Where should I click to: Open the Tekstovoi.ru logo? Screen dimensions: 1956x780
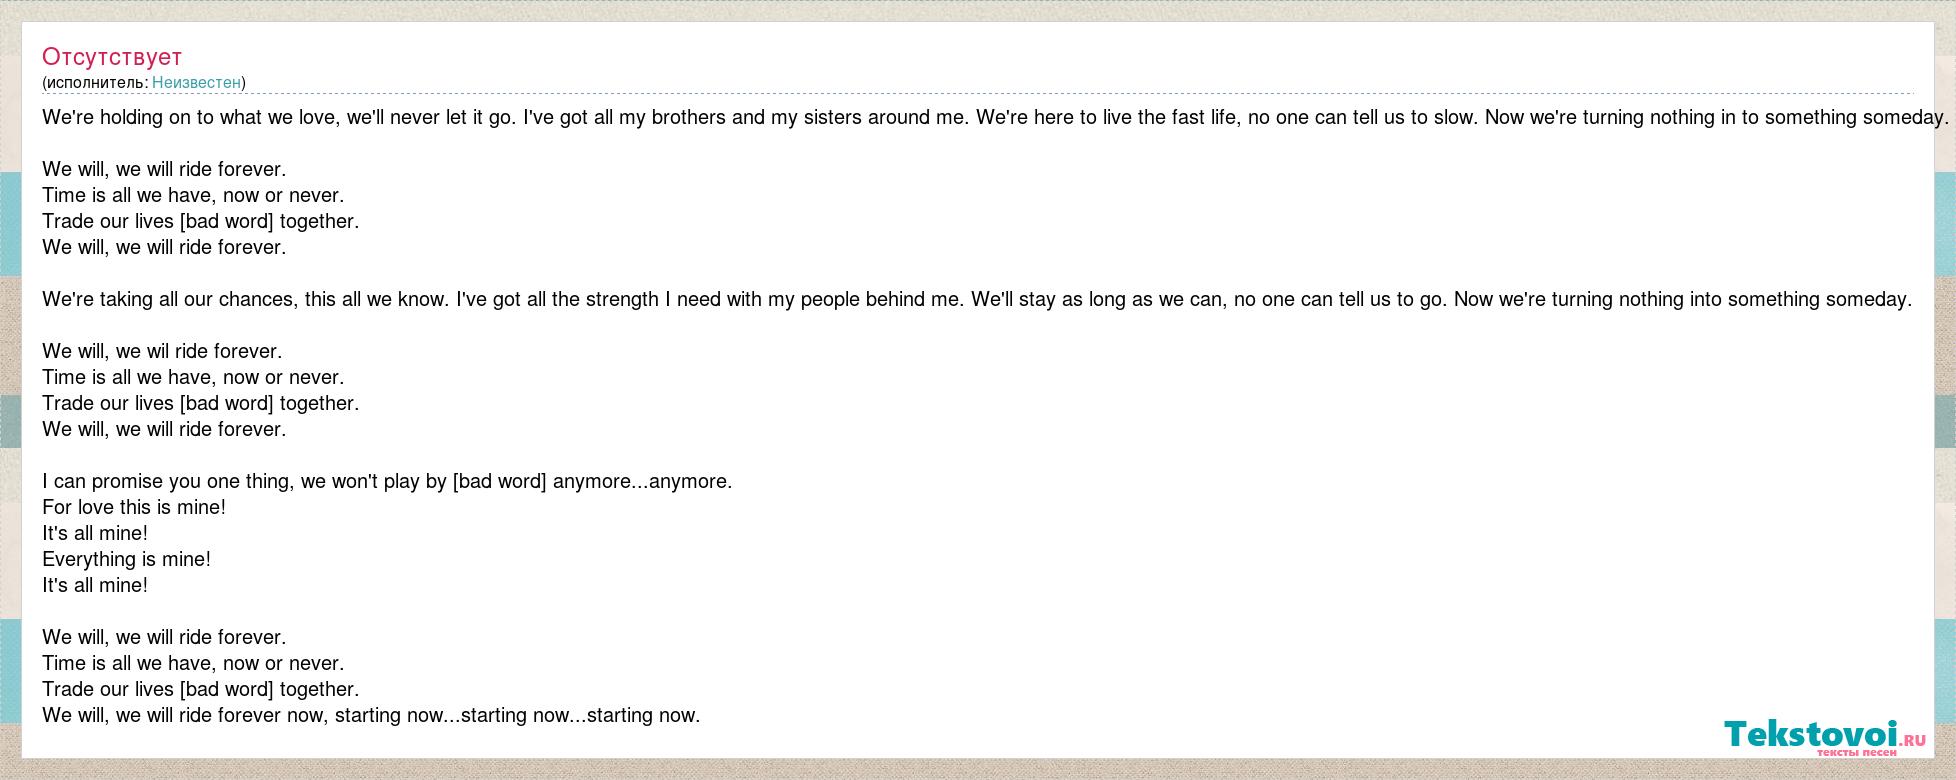coord(1825,738)
